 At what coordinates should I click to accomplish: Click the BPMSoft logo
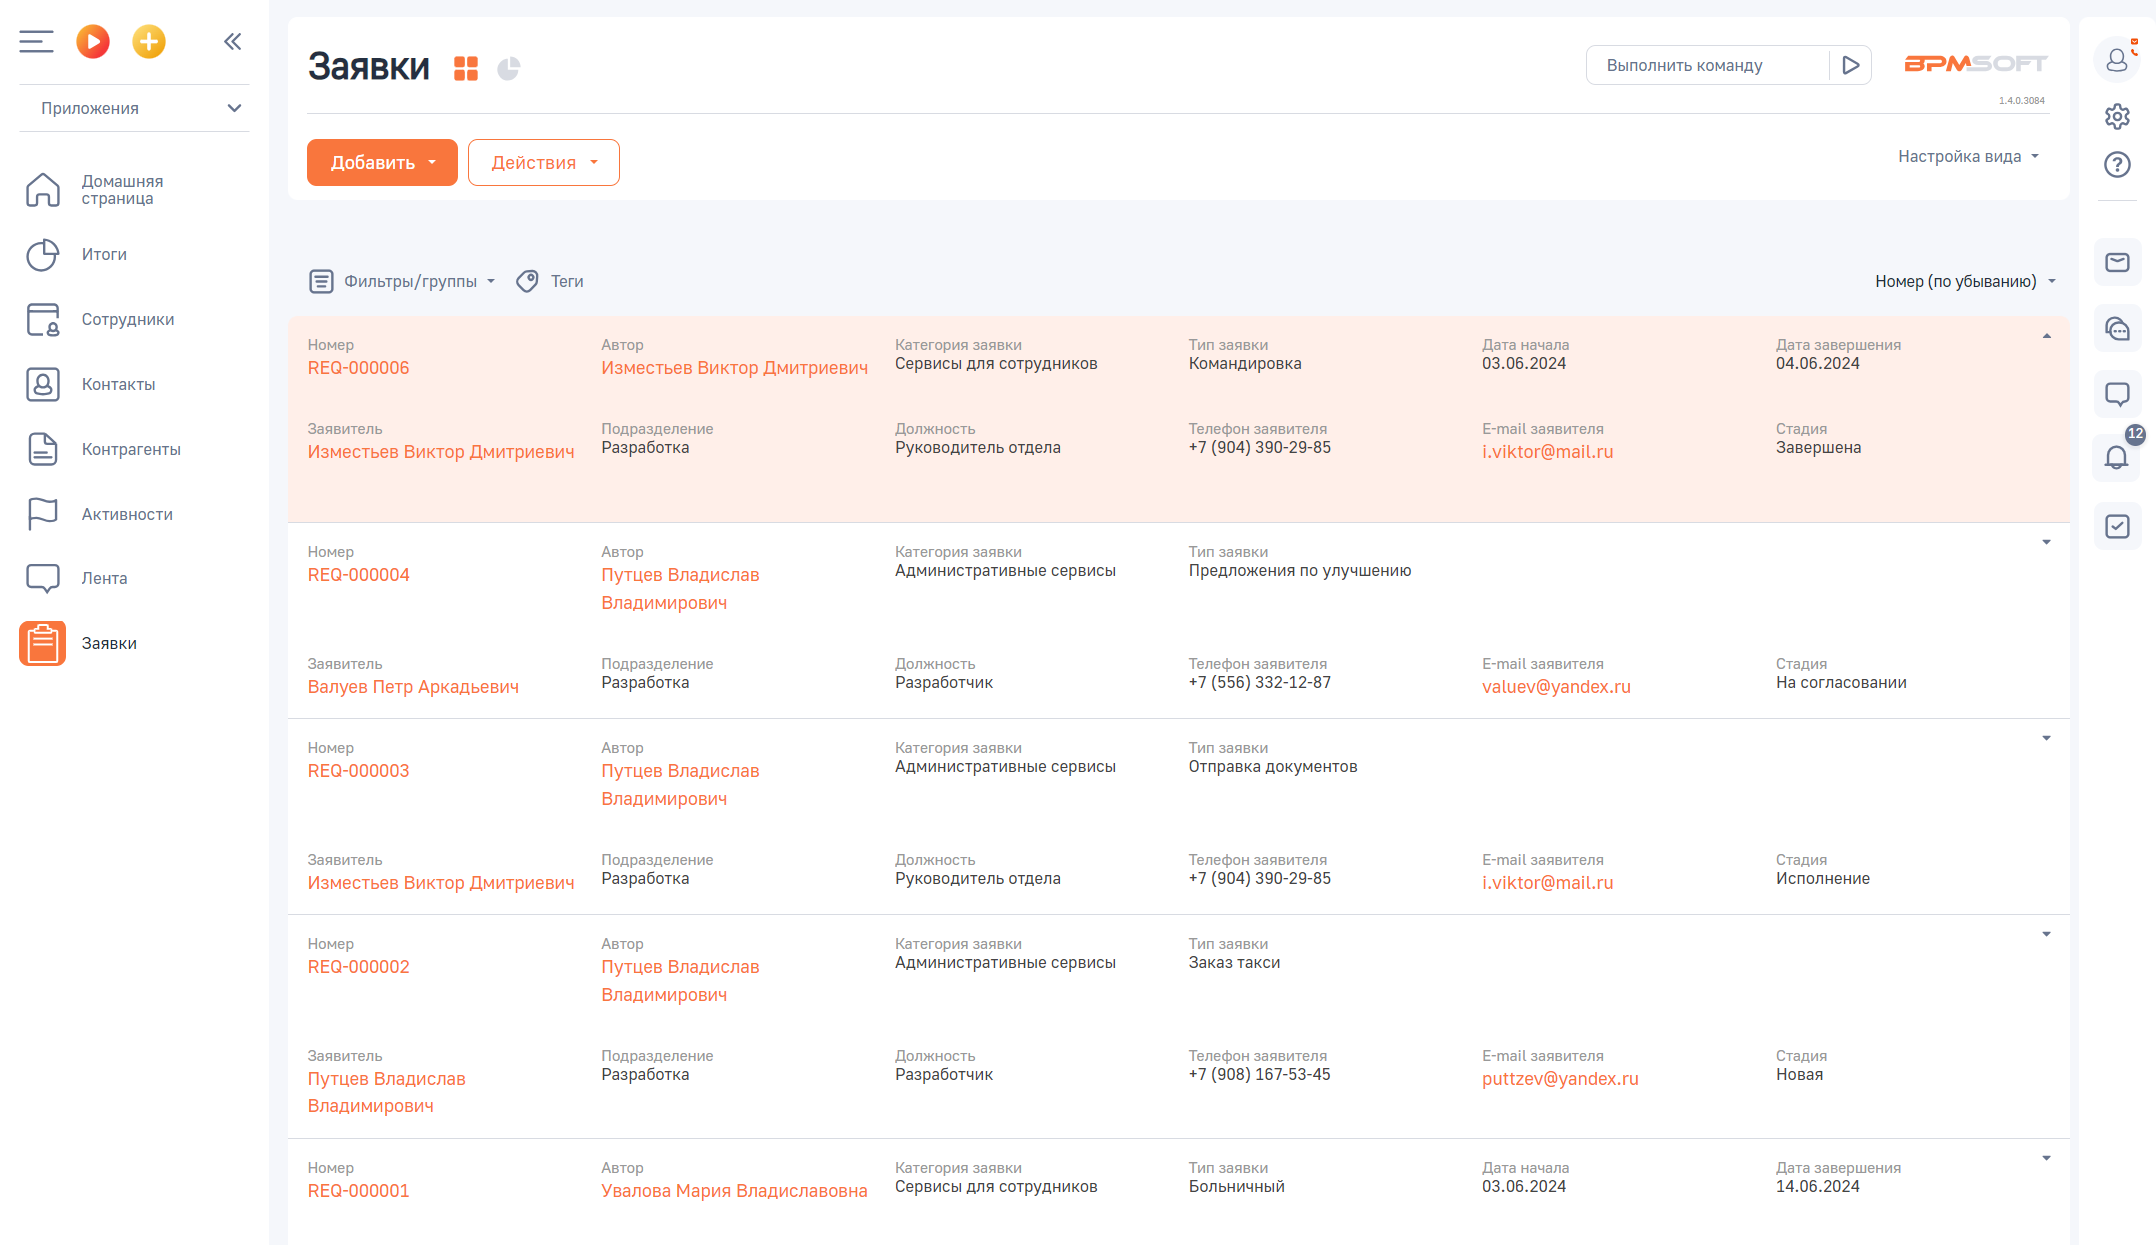1975,64
